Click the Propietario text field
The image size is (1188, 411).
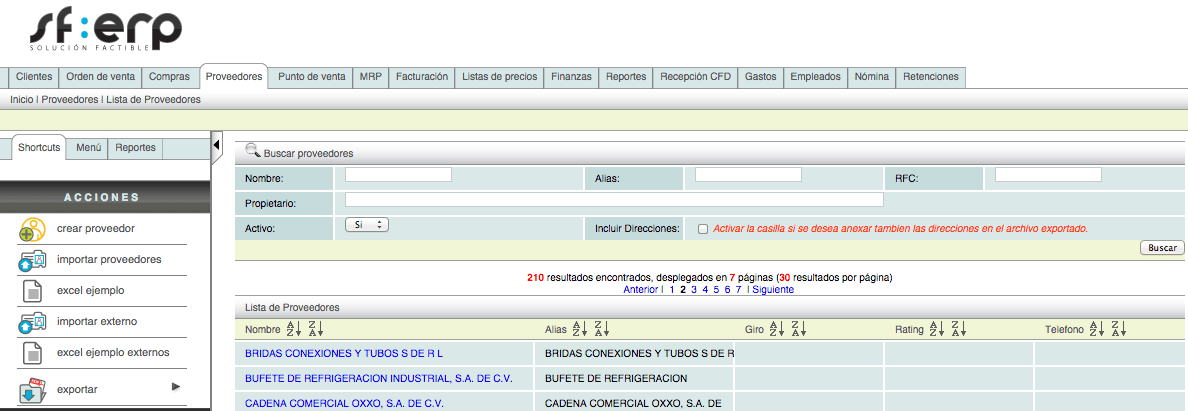(613, 200)
